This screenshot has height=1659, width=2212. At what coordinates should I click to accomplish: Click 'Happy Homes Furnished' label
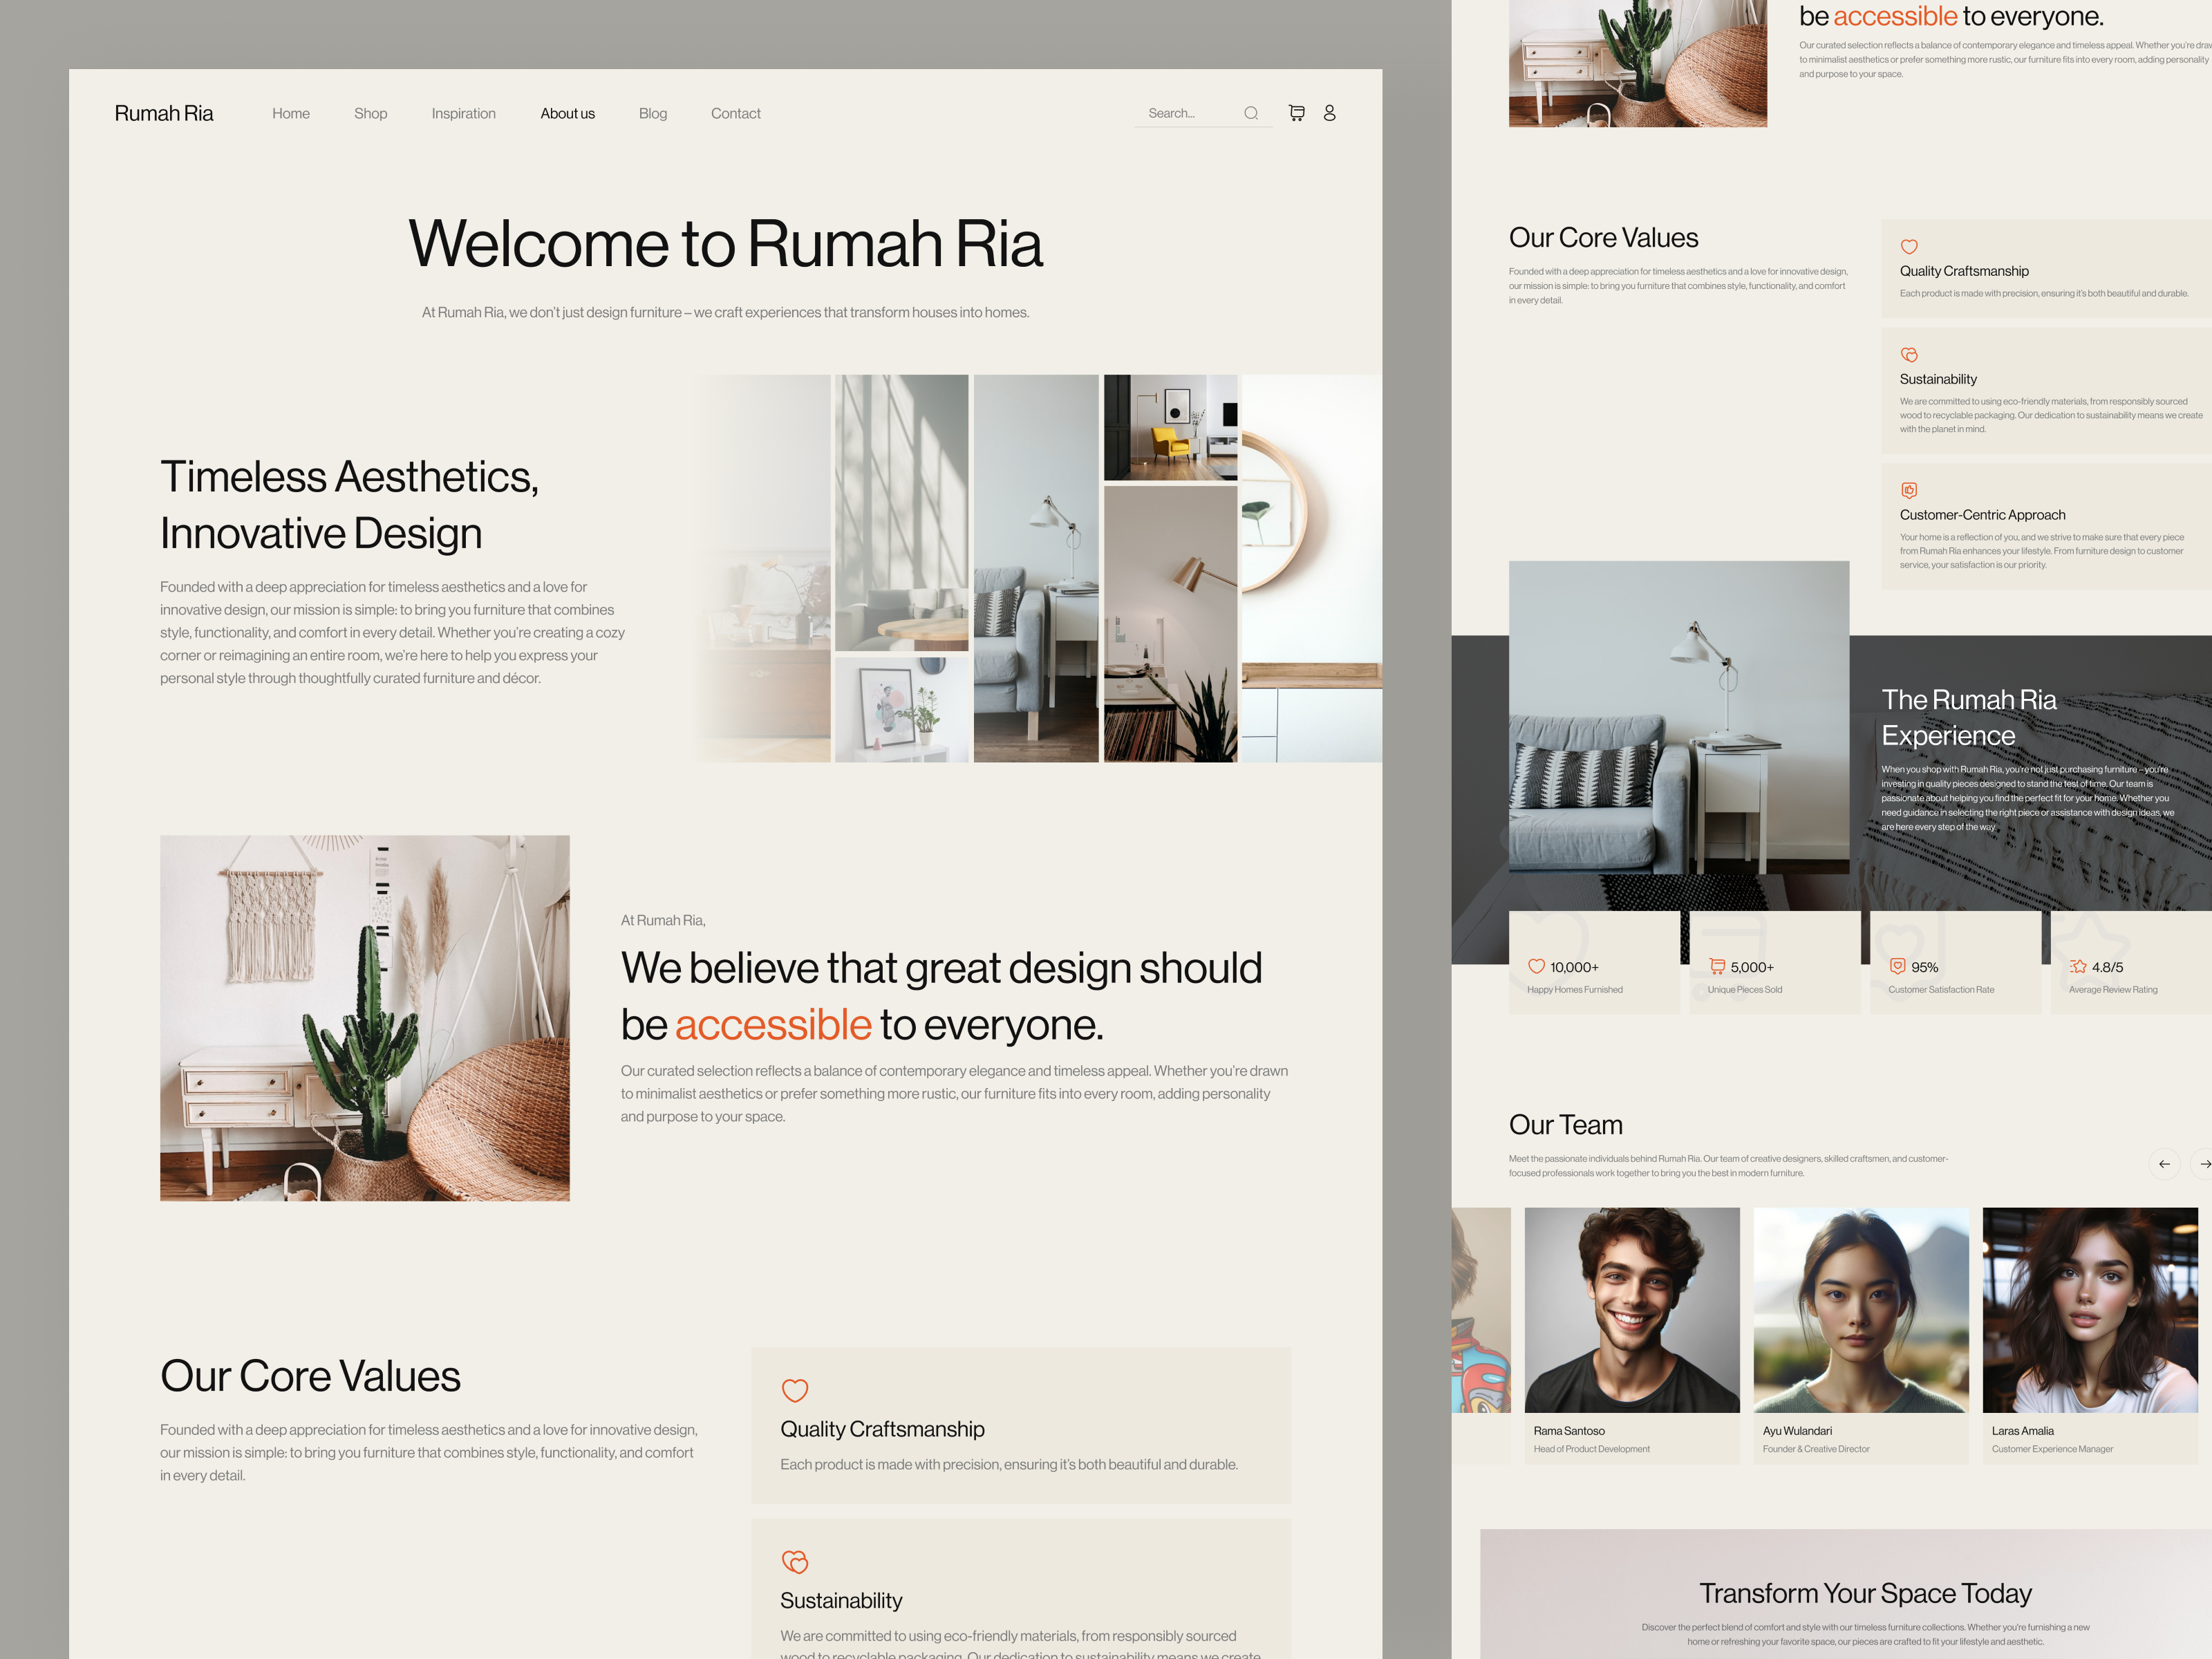point(1574,990)
